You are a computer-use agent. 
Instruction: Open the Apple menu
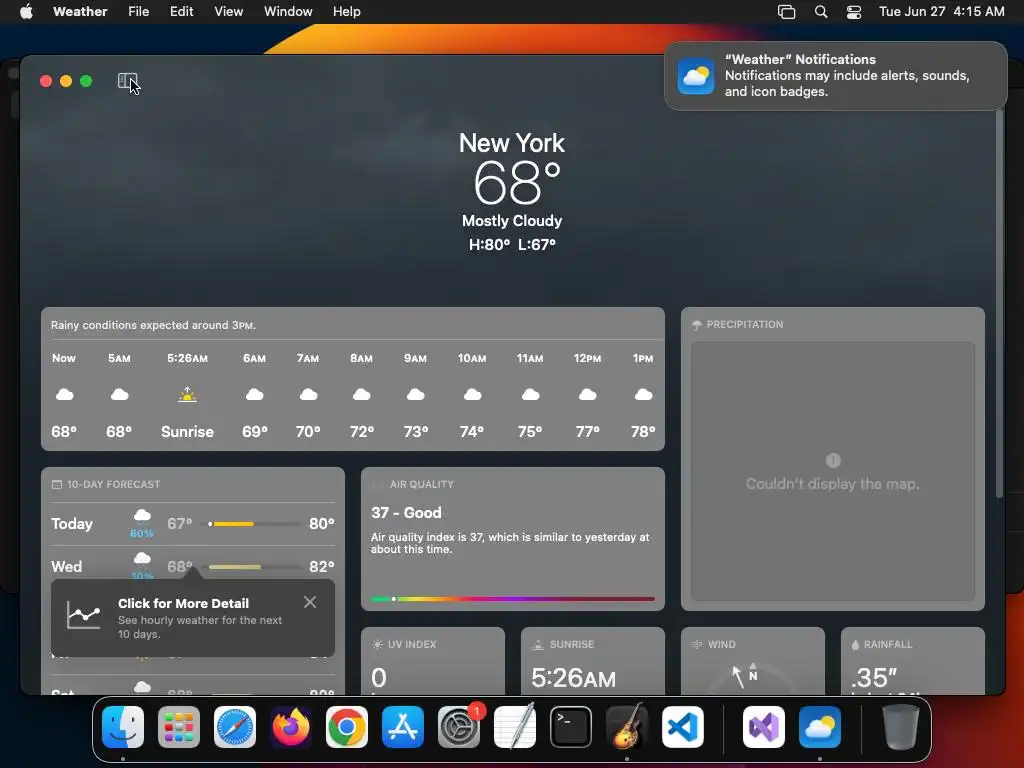click(x=26, y=11)
